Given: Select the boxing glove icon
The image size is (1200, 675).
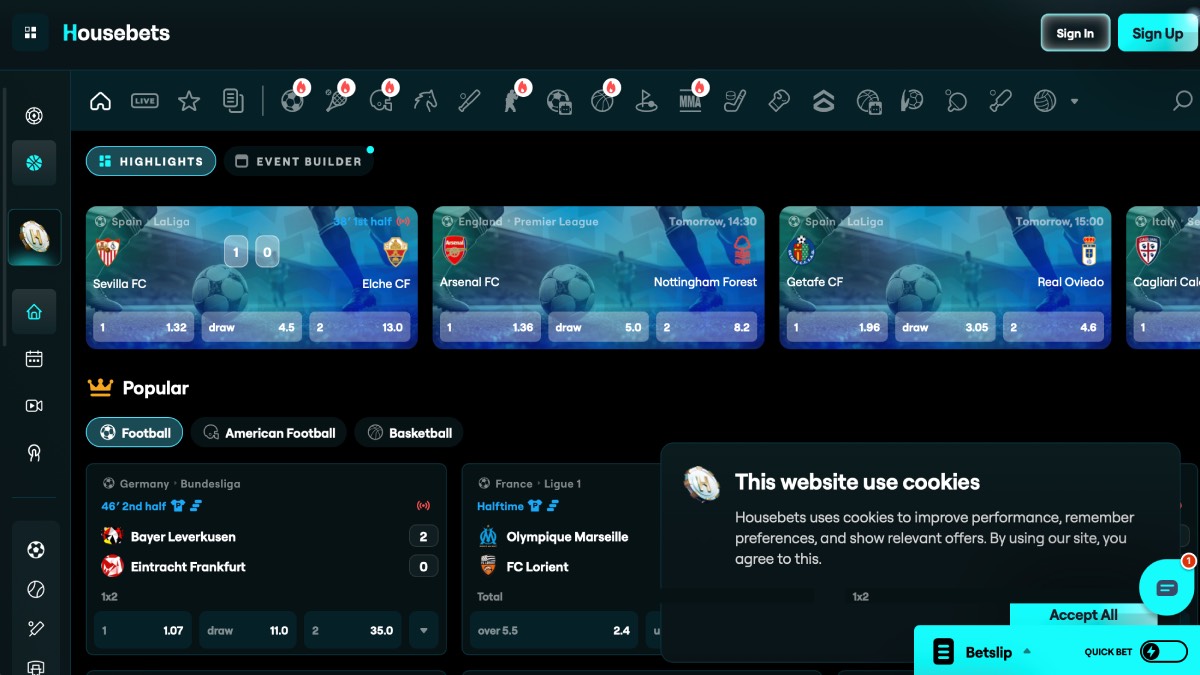Looking at the screenshot, I should coord(779,101).
